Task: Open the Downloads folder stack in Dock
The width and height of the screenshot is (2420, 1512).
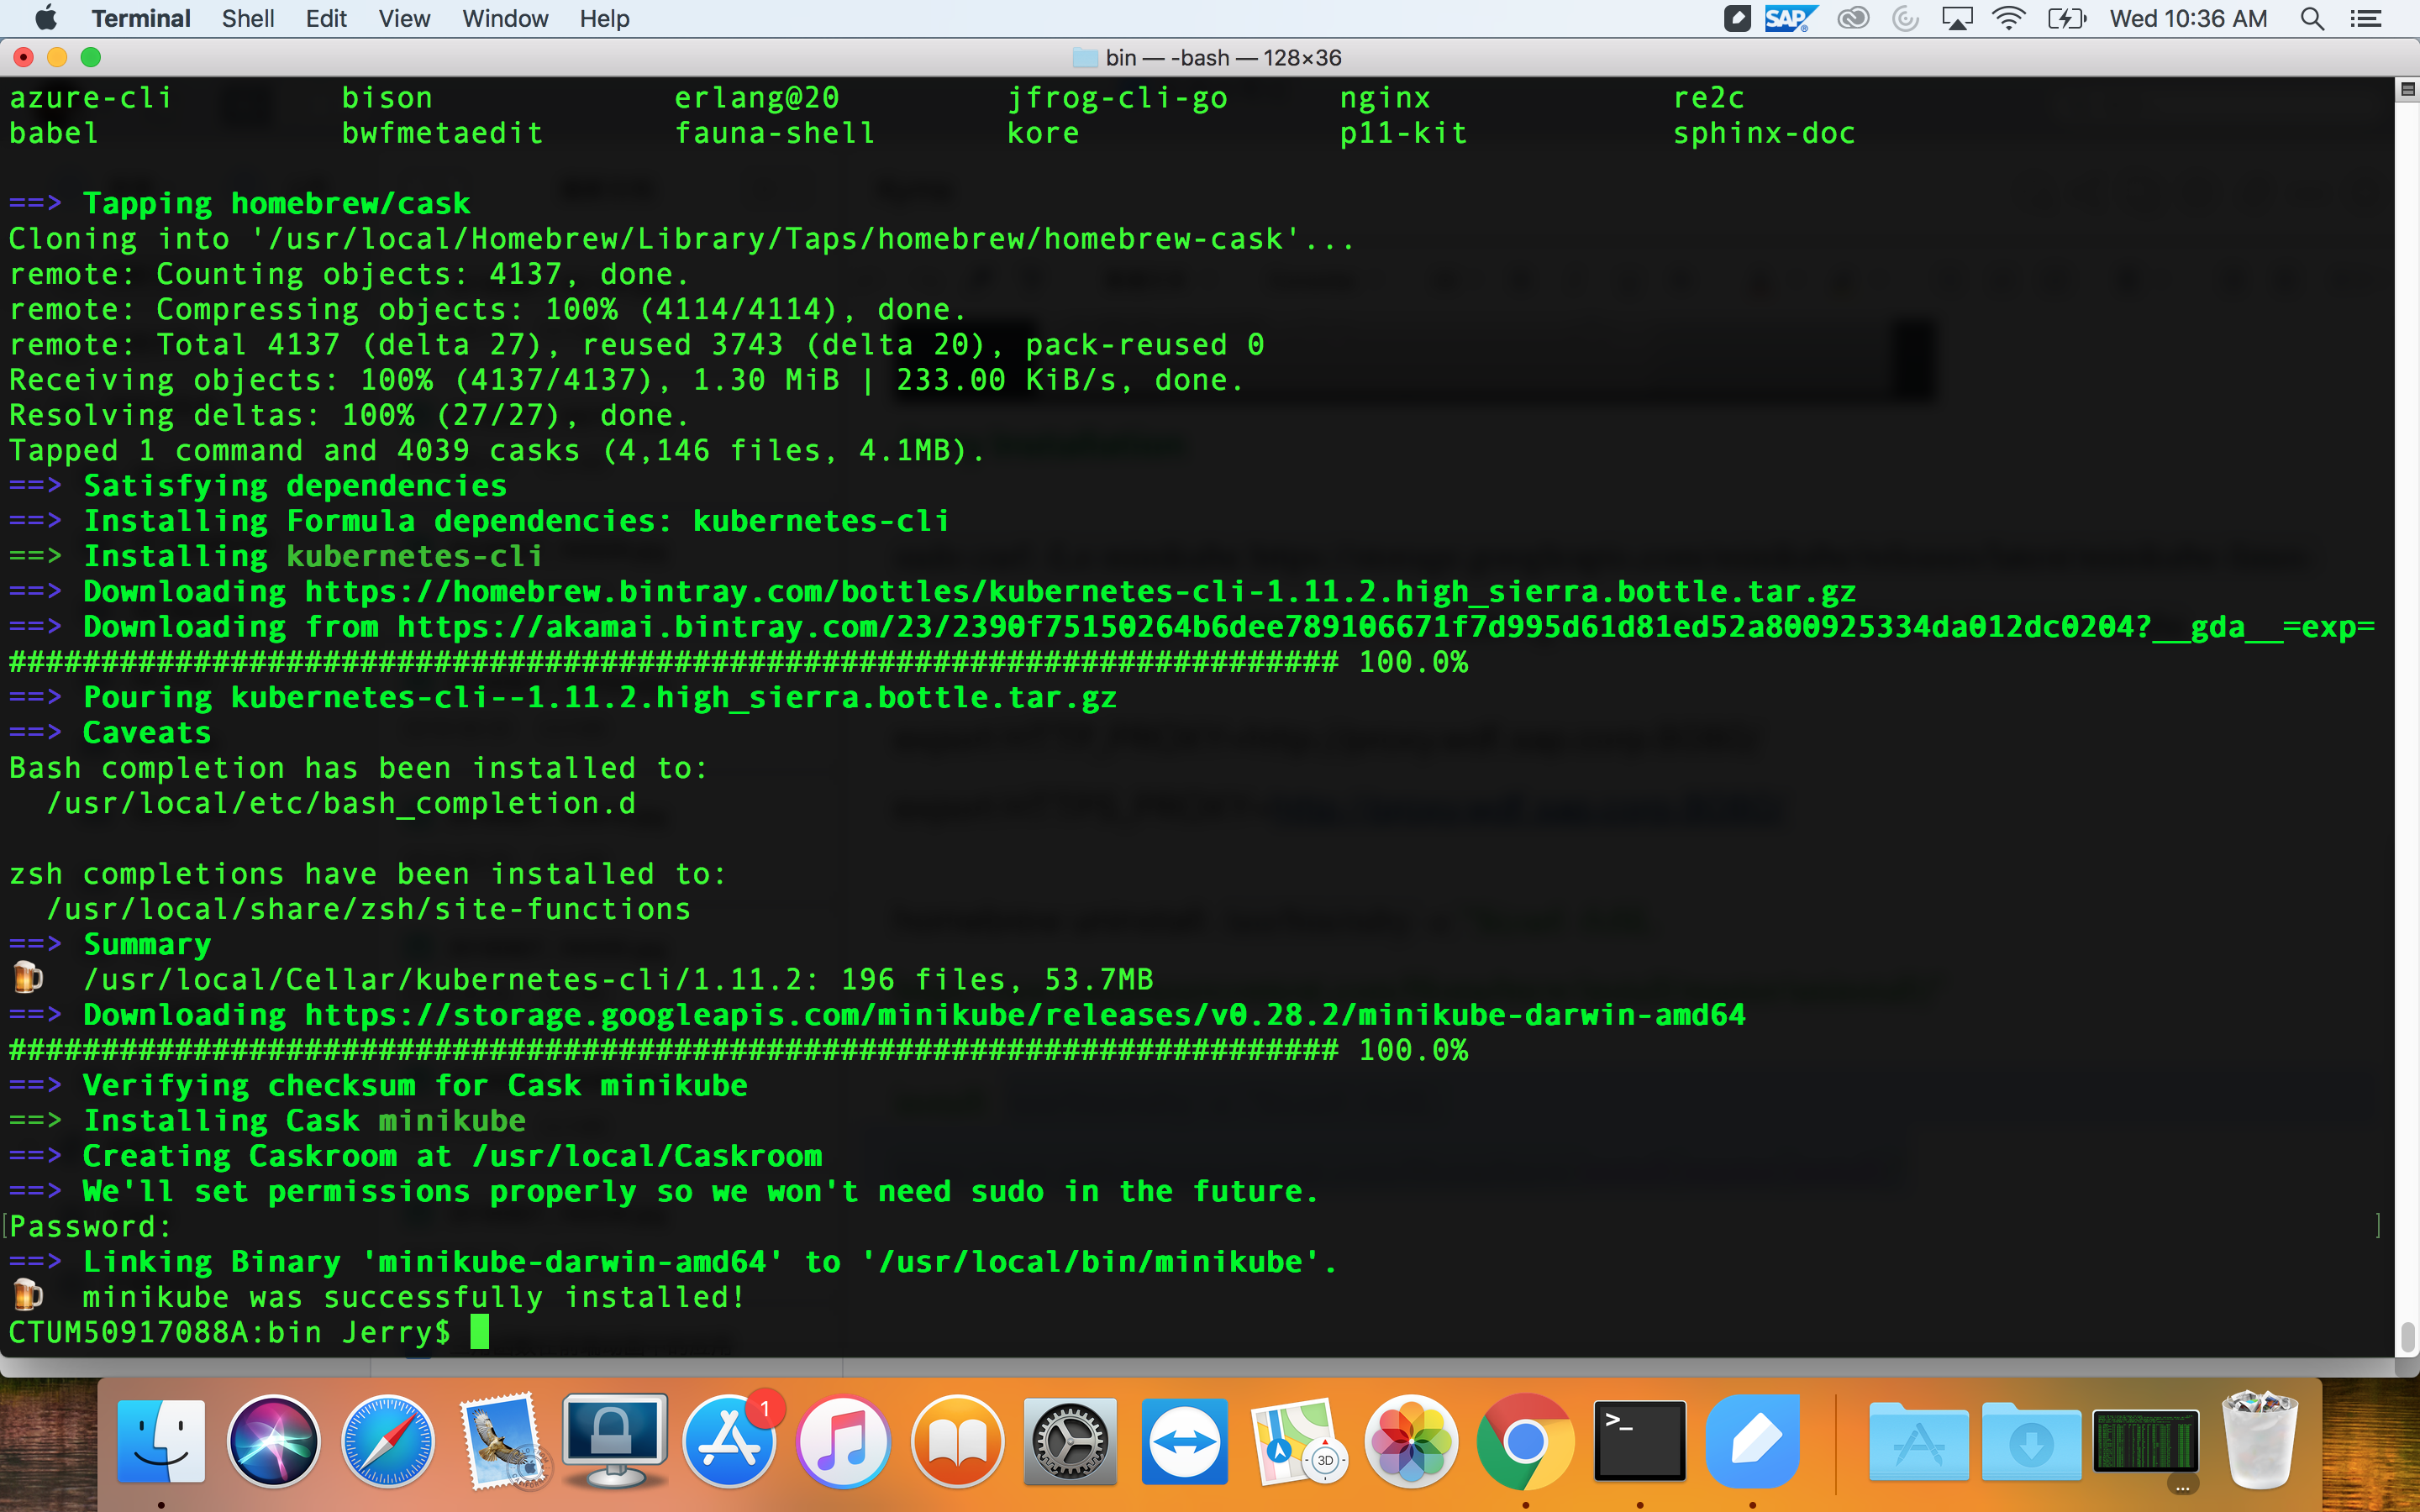Action: (x=2031, y=1441)
